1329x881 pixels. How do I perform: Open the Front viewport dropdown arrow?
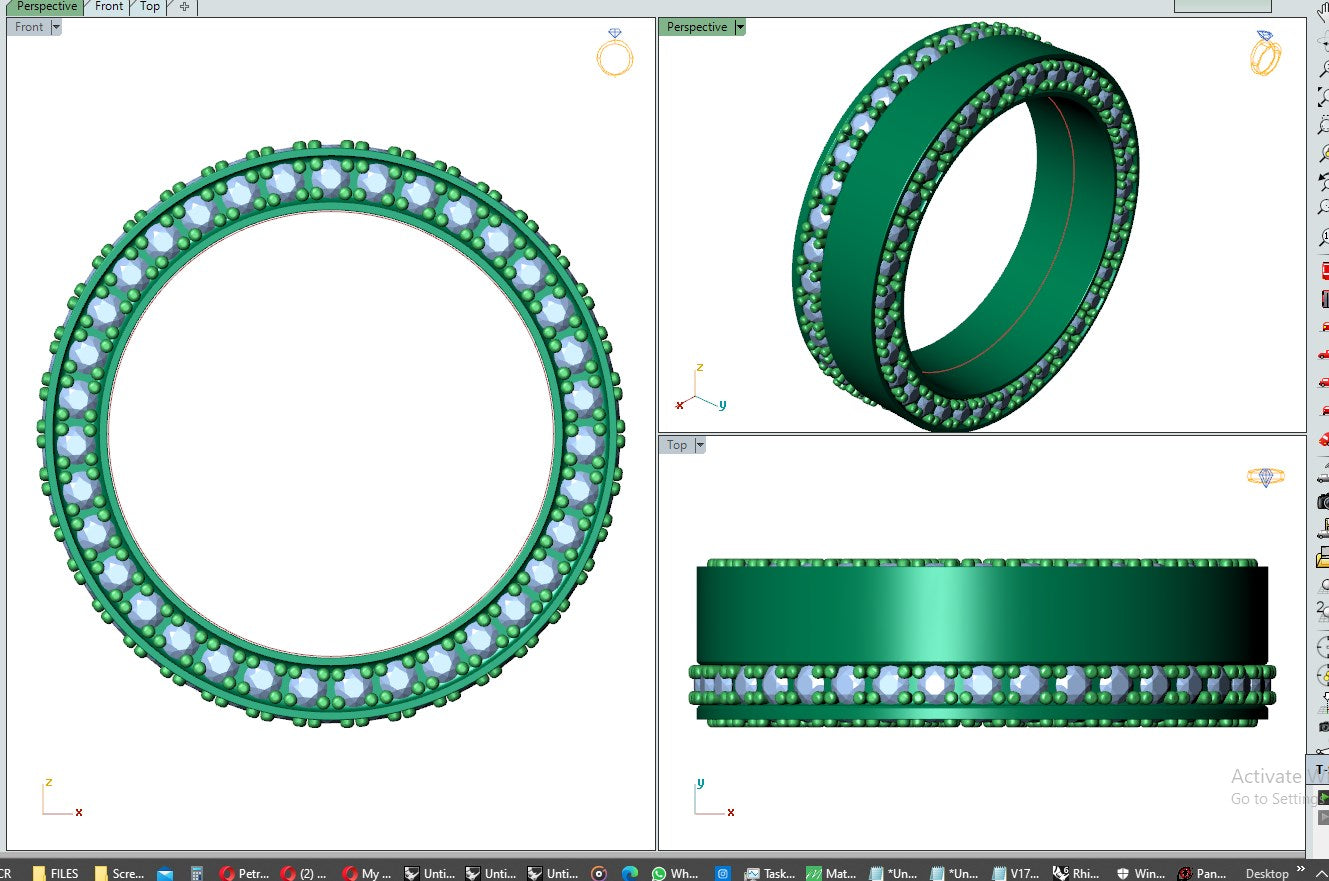pos(56,27)
